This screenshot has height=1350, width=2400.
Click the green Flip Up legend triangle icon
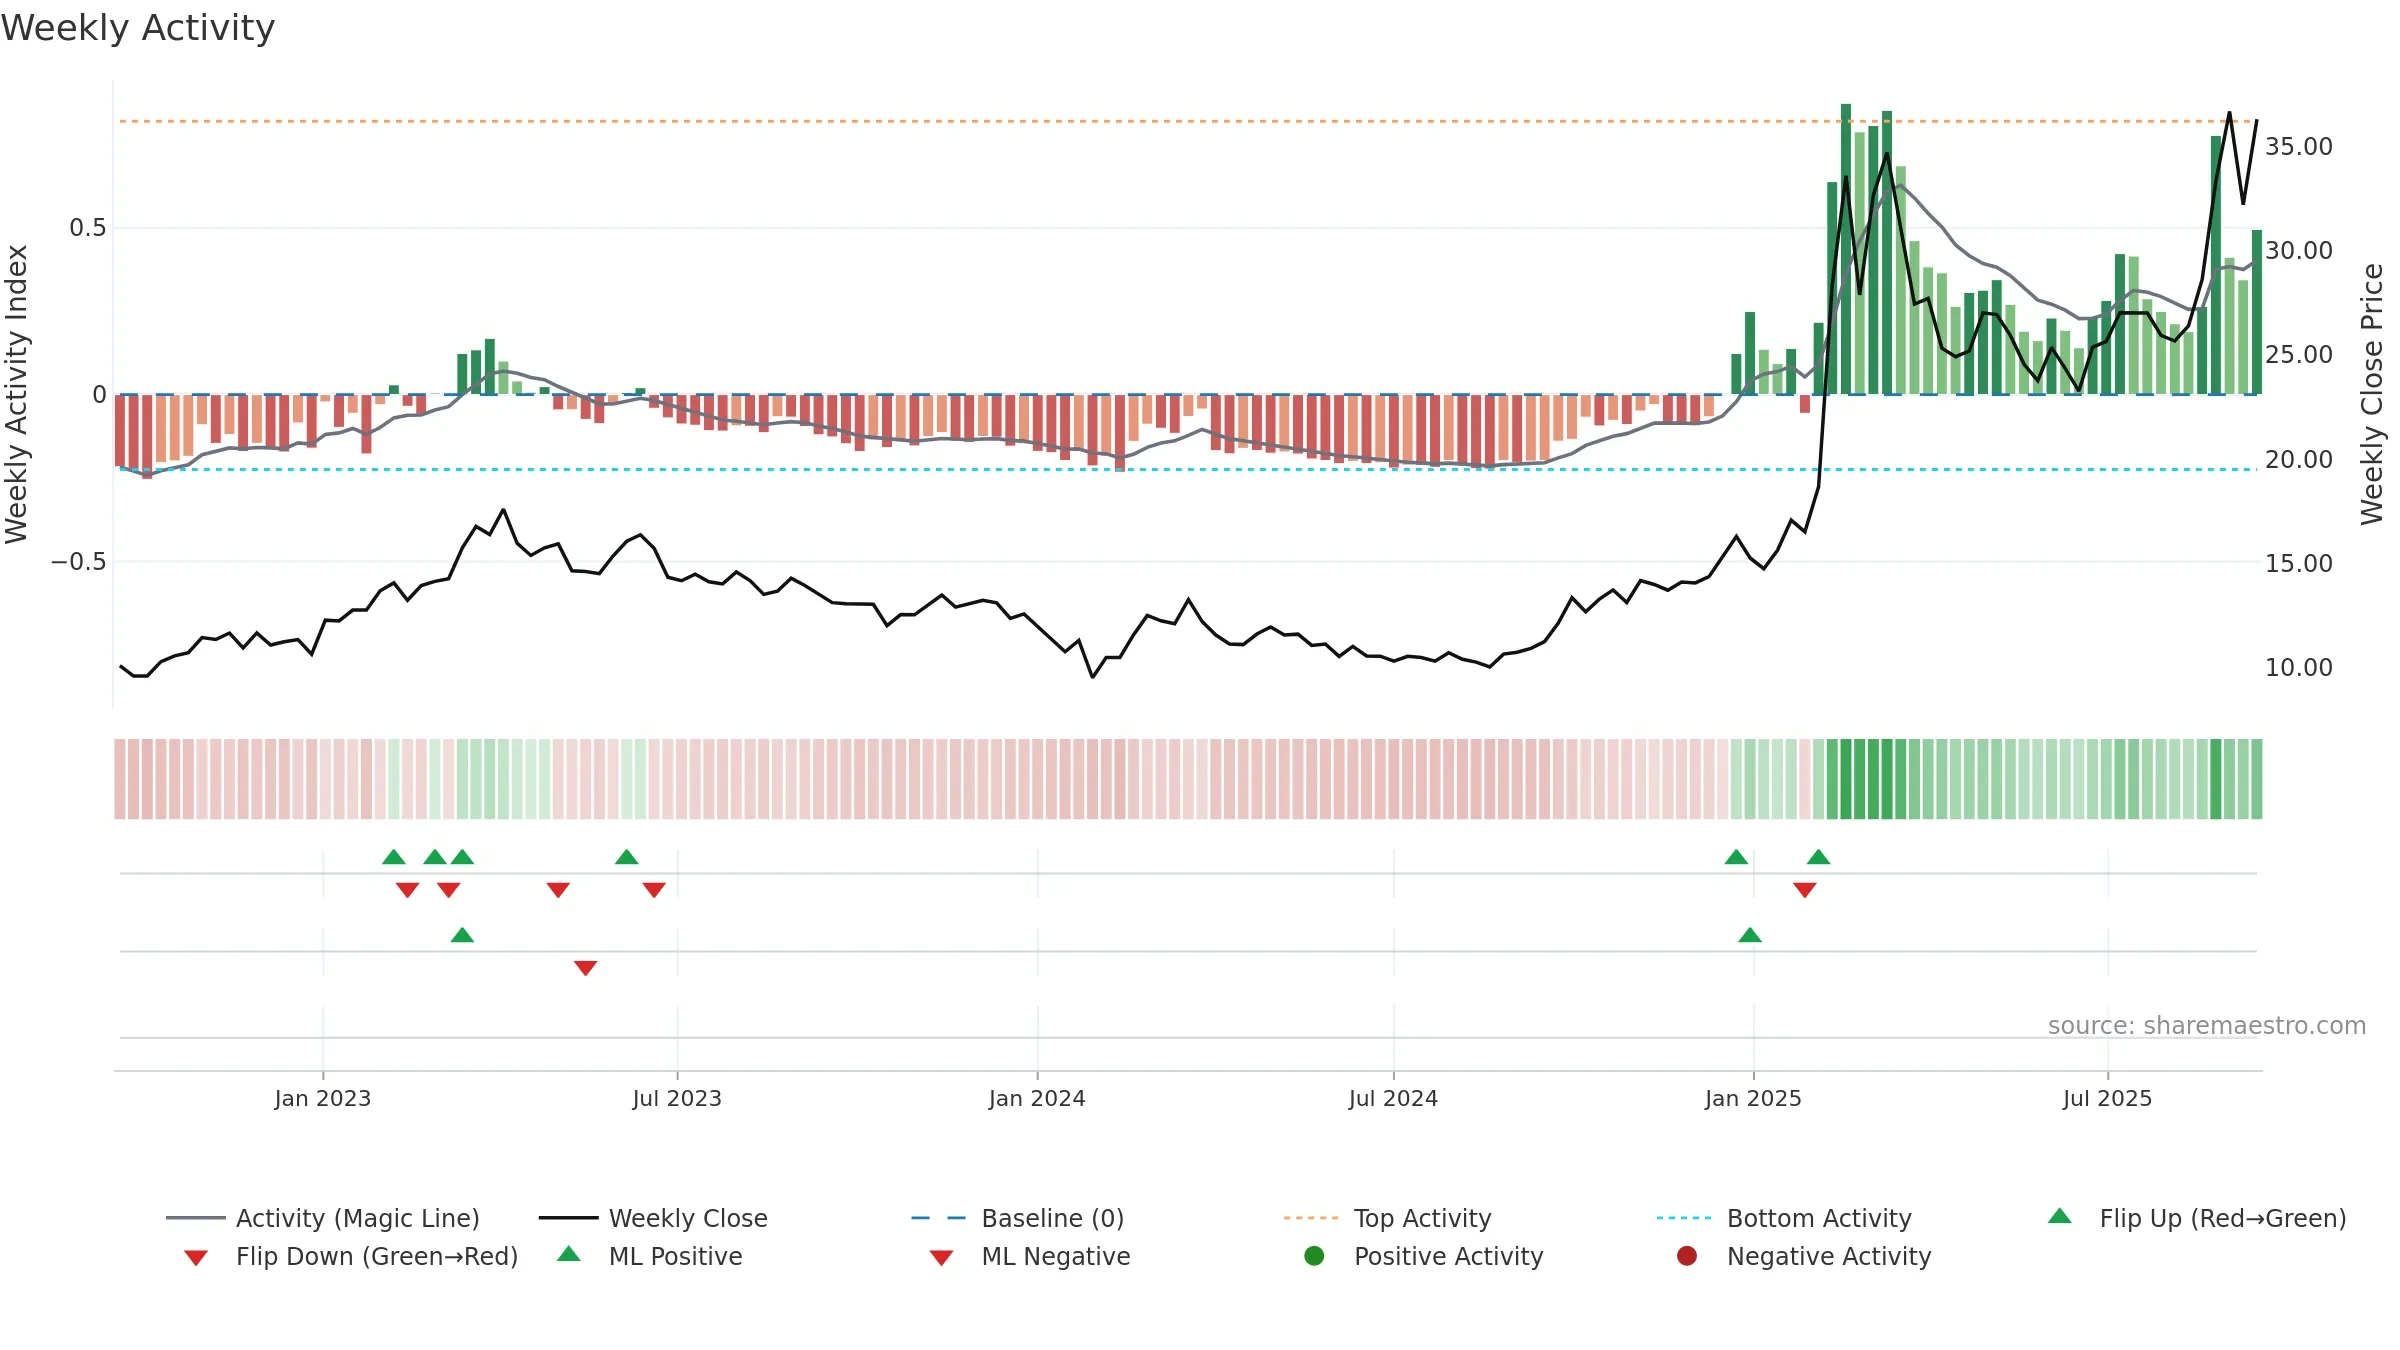(2060, 1216)
